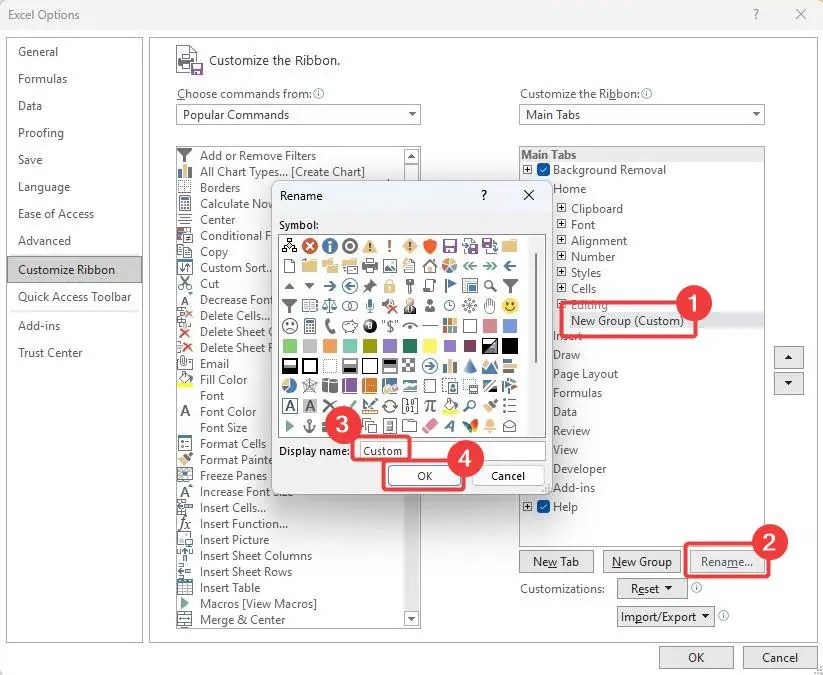Screen dimensions: 823x675
Task: Expand the Help tab node
Action: coord(527,507)
